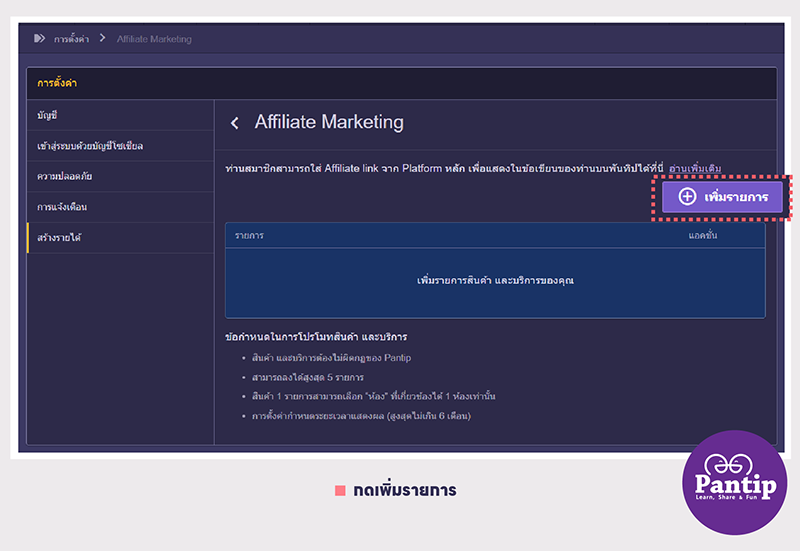Click the rule about selecting 1 ห้อง
Screen dimensions: 800x551
click(373, 396)
